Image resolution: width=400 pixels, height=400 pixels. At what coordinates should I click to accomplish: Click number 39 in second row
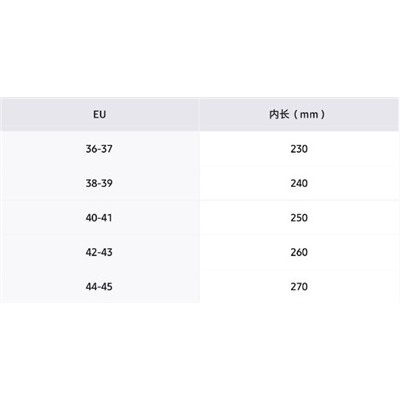[x=107, y=183]
